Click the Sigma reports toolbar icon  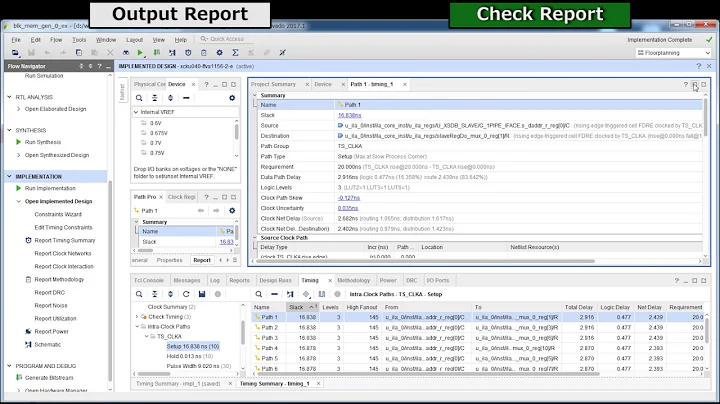tap(235, 53)
